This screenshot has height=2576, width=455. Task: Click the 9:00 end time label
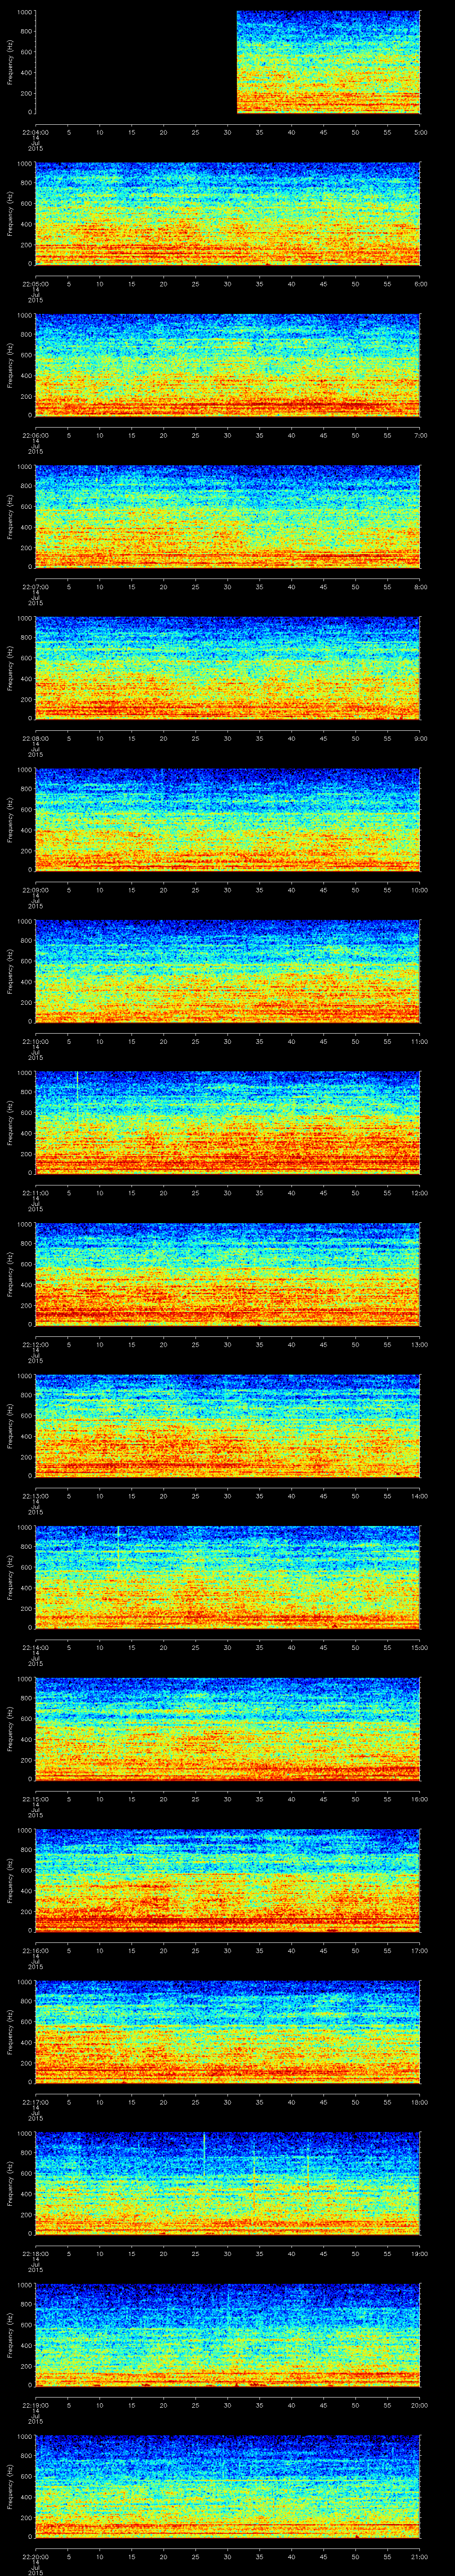pos(420,738)
